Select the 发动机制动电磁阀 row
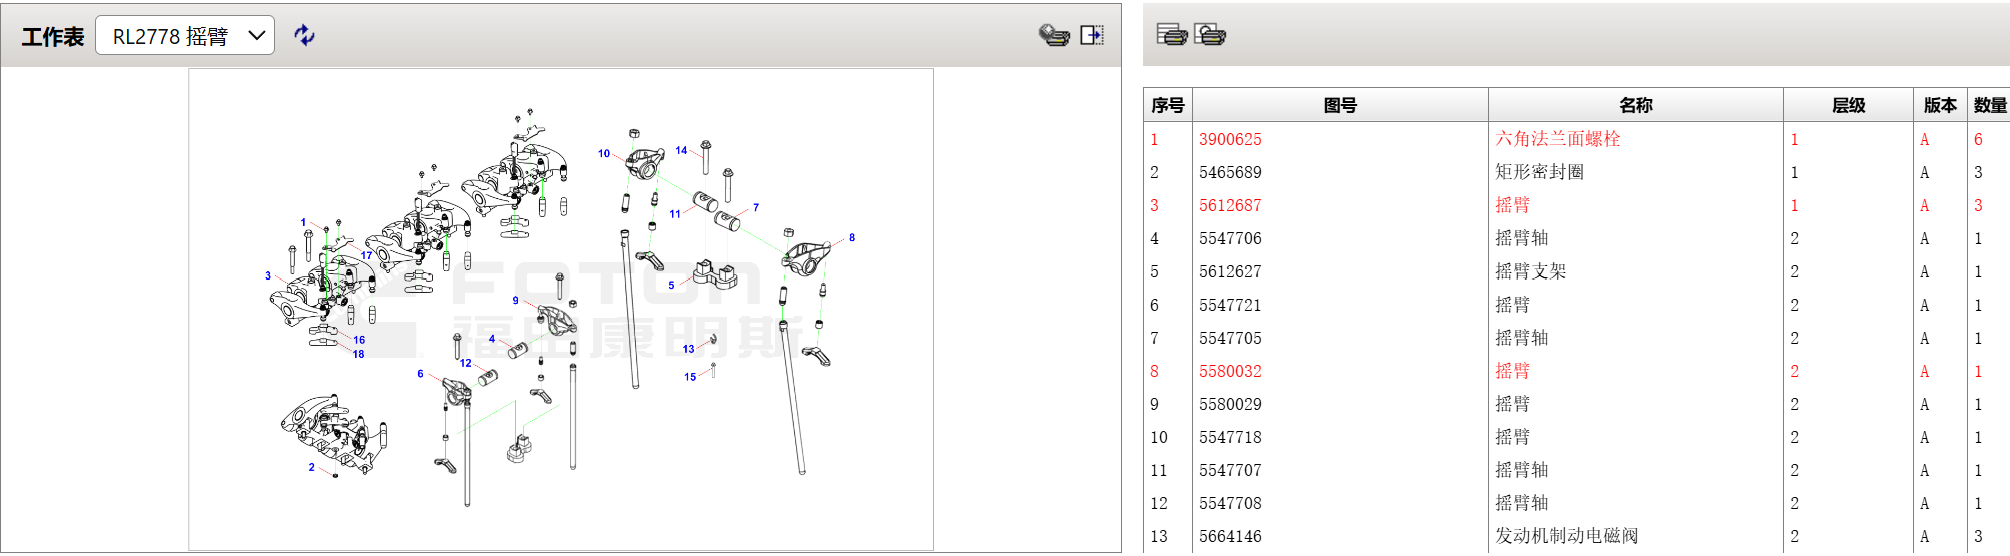 (x=1566, y=537)
